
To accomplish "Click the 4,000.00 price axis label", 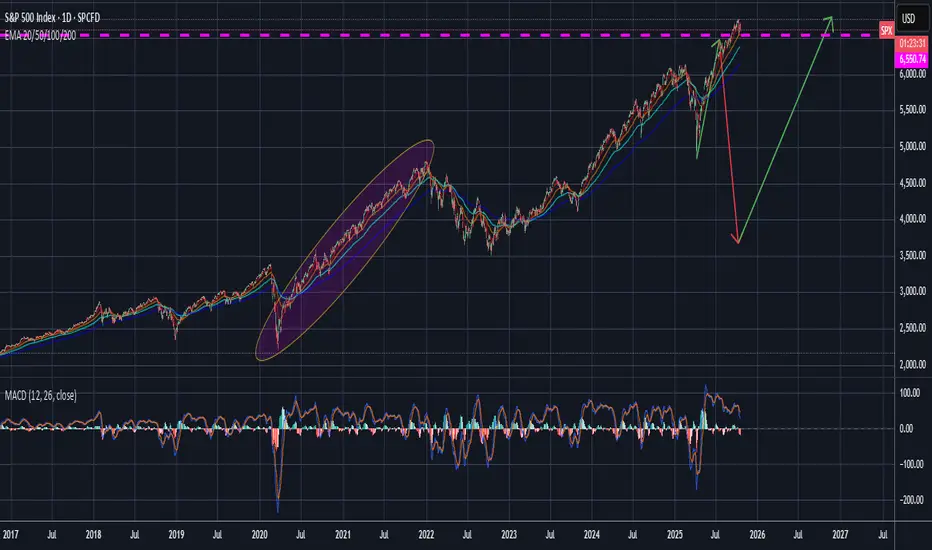I will 912,219.
